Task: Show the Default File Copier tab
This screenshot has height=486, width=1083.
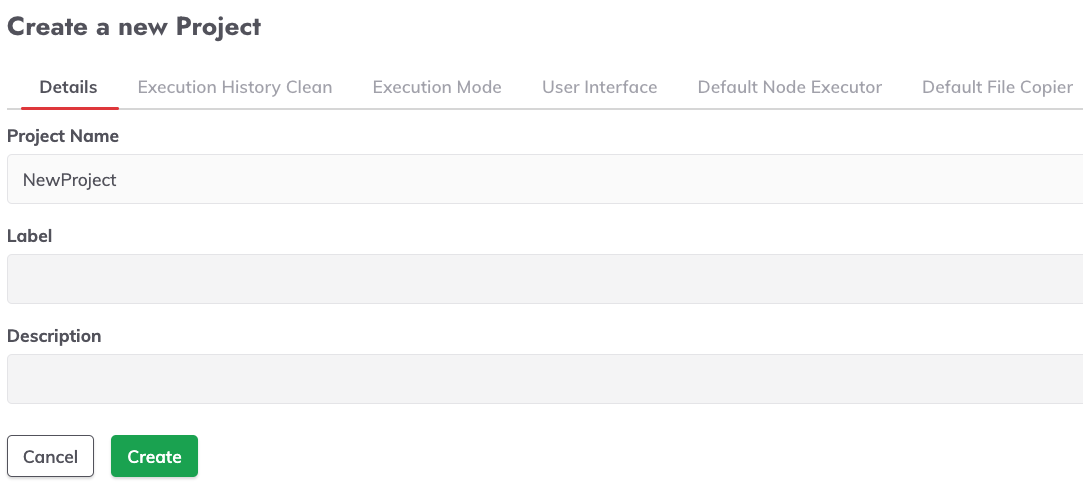Action: point(997,88)
